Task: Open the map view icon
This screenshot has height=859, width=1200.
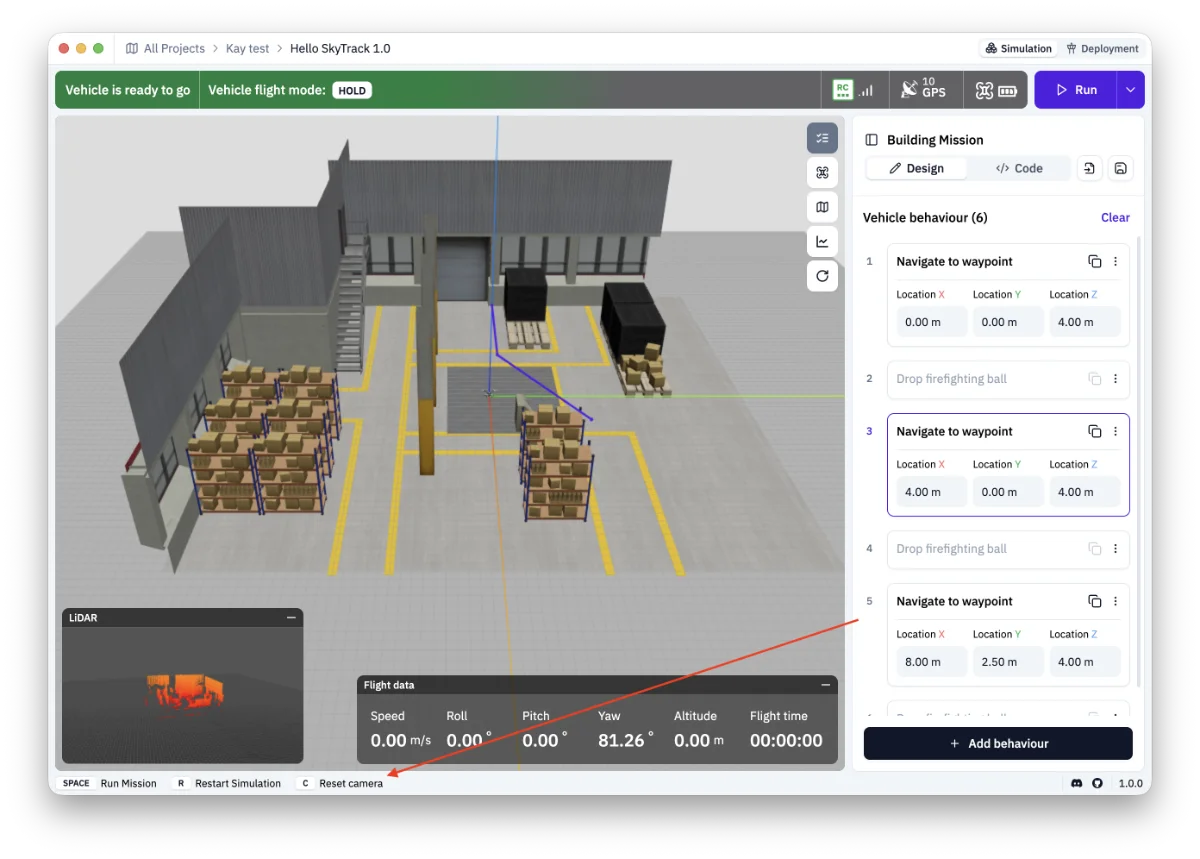Action: (822, 207)
